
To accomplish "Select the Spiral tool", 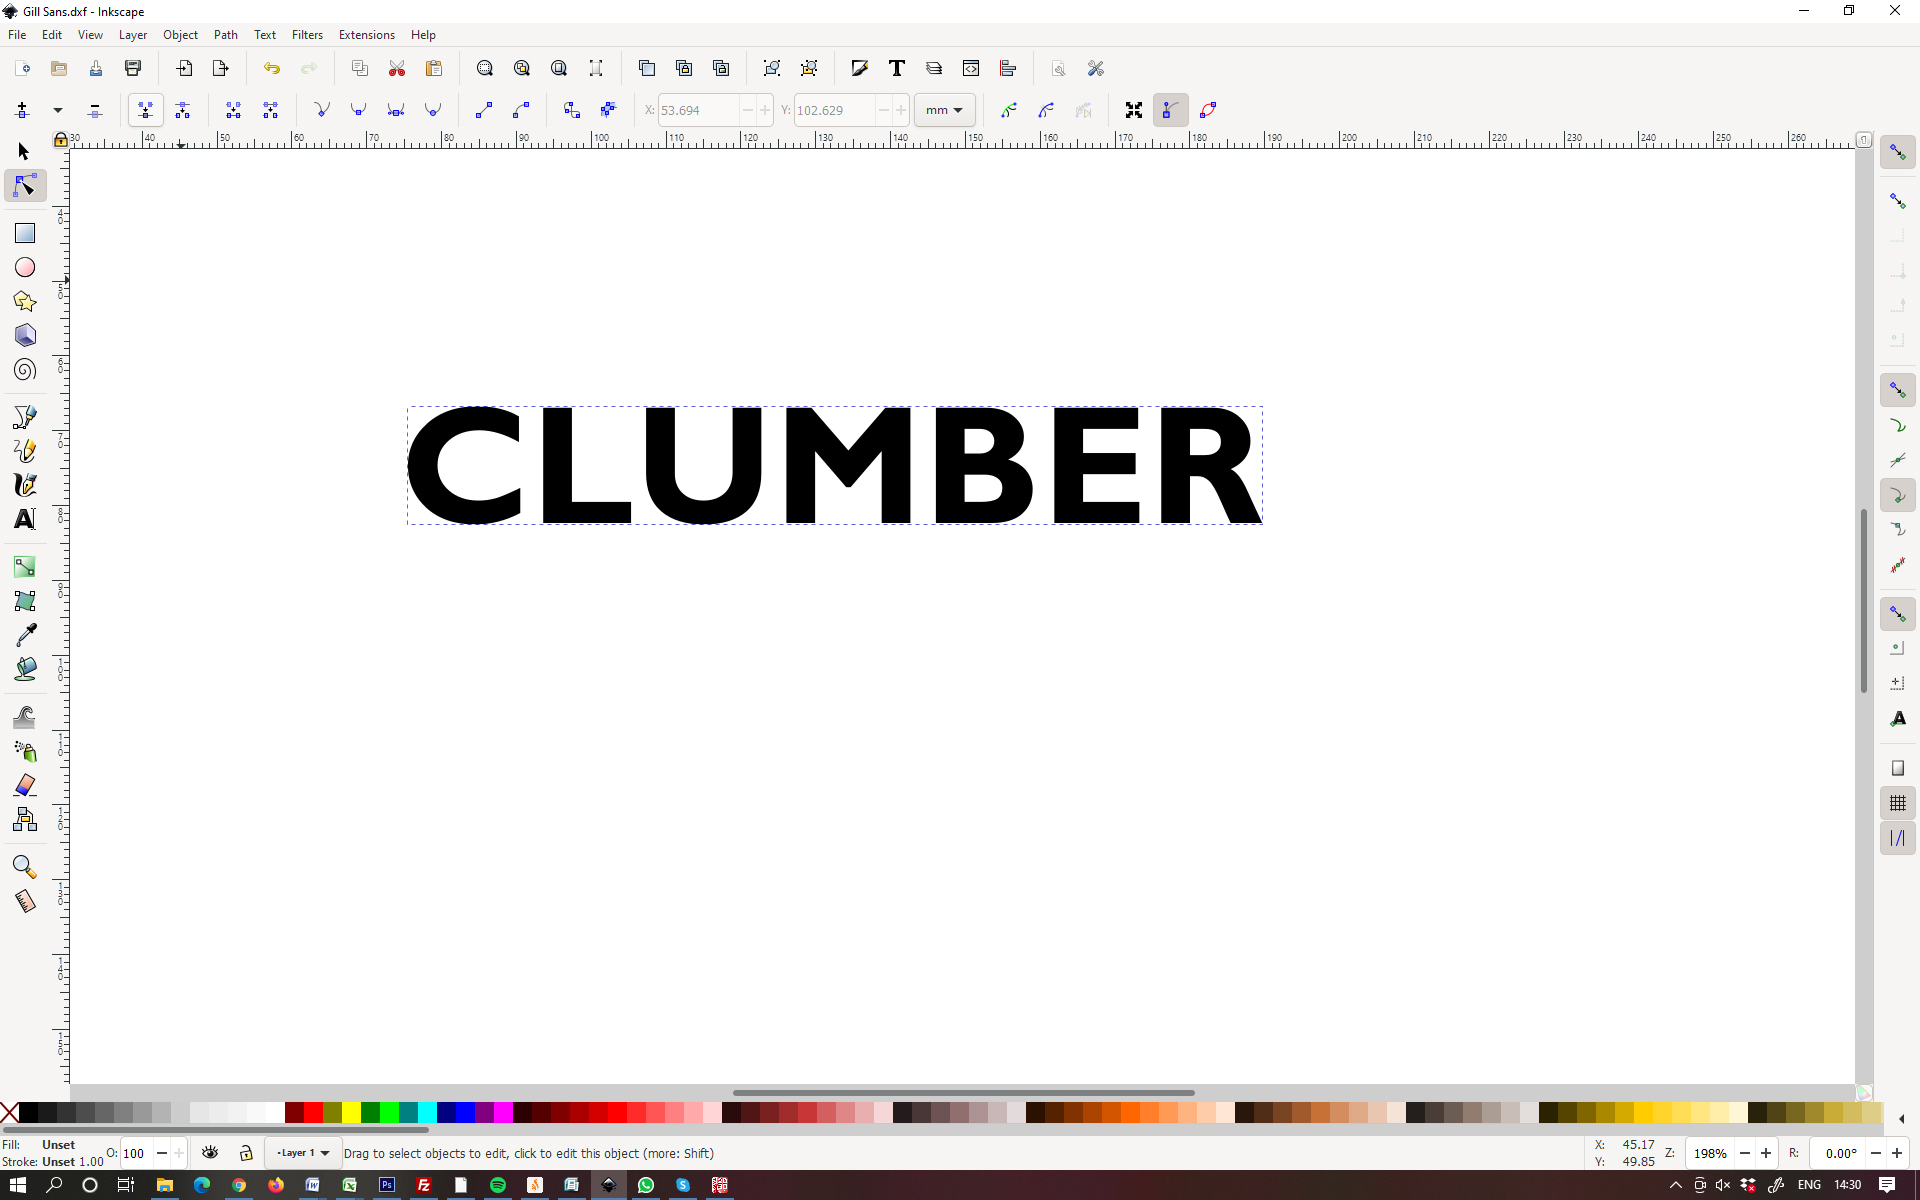I will pos(25,370).
